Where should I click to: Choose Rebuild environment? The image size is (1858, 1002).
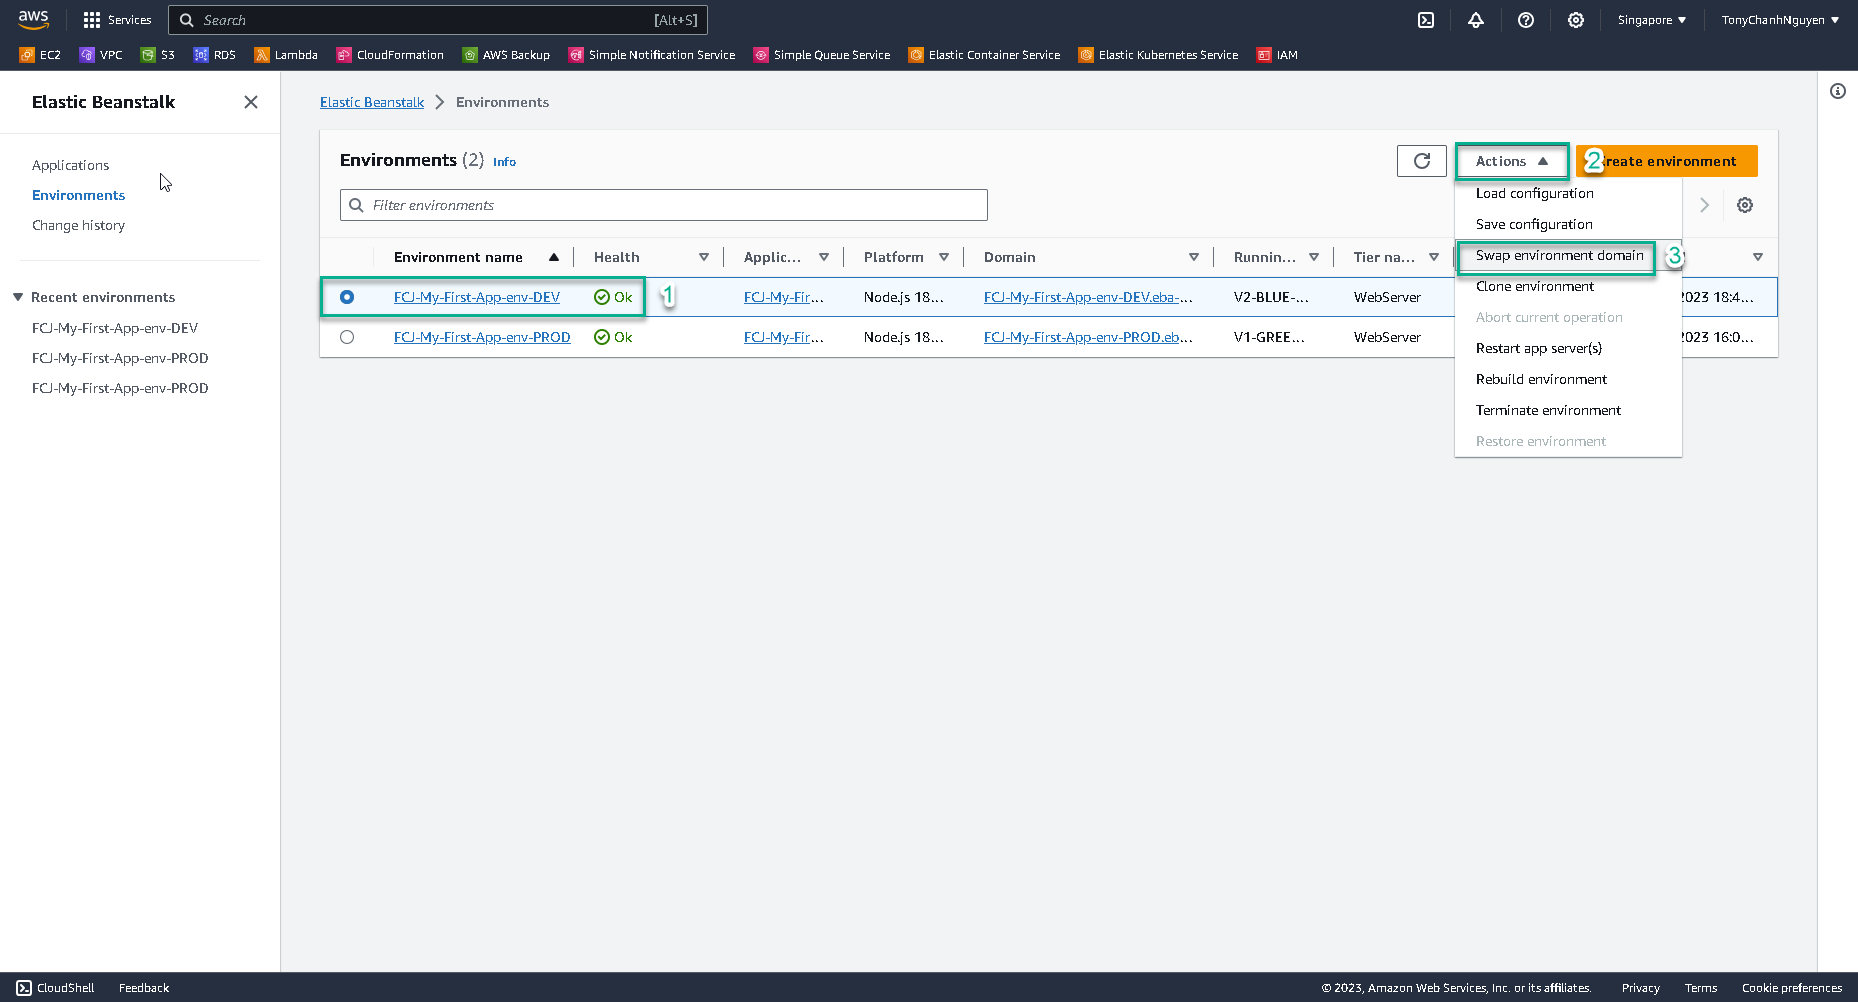[1541, 379]
